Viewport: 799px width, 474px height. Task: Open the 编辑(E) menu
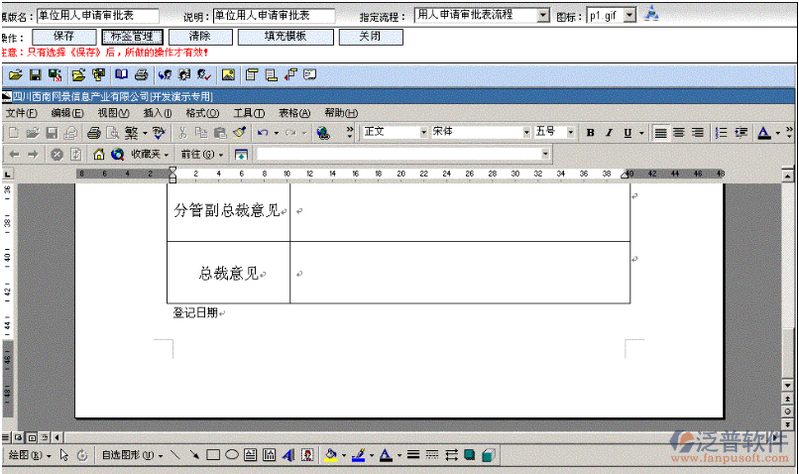pyautogui.click(x=67, y=113)
